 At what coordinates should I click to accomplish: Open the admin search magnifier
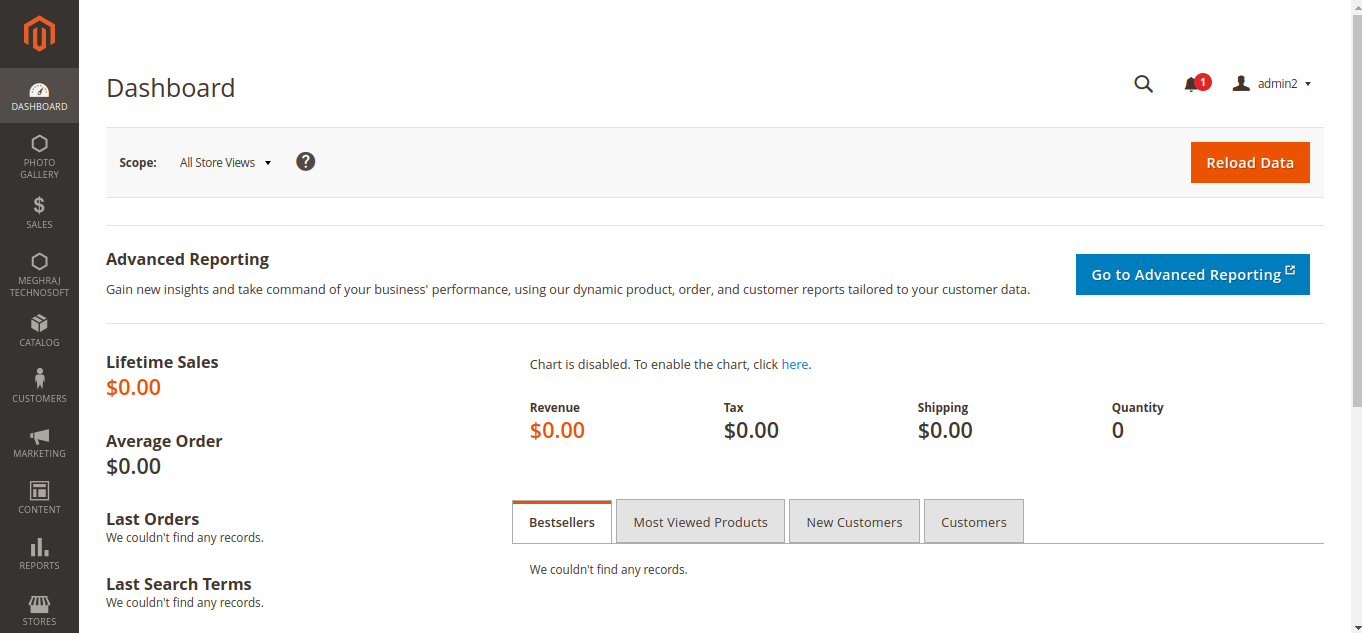[x=1143, y=84]
